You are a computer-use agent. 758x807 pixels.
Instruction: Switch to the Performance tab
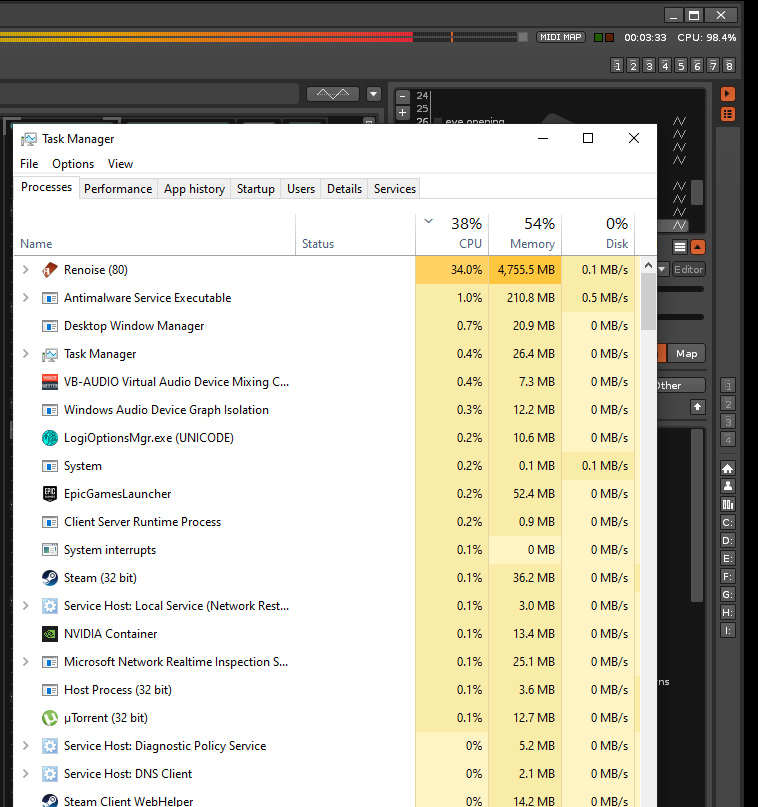118,189
